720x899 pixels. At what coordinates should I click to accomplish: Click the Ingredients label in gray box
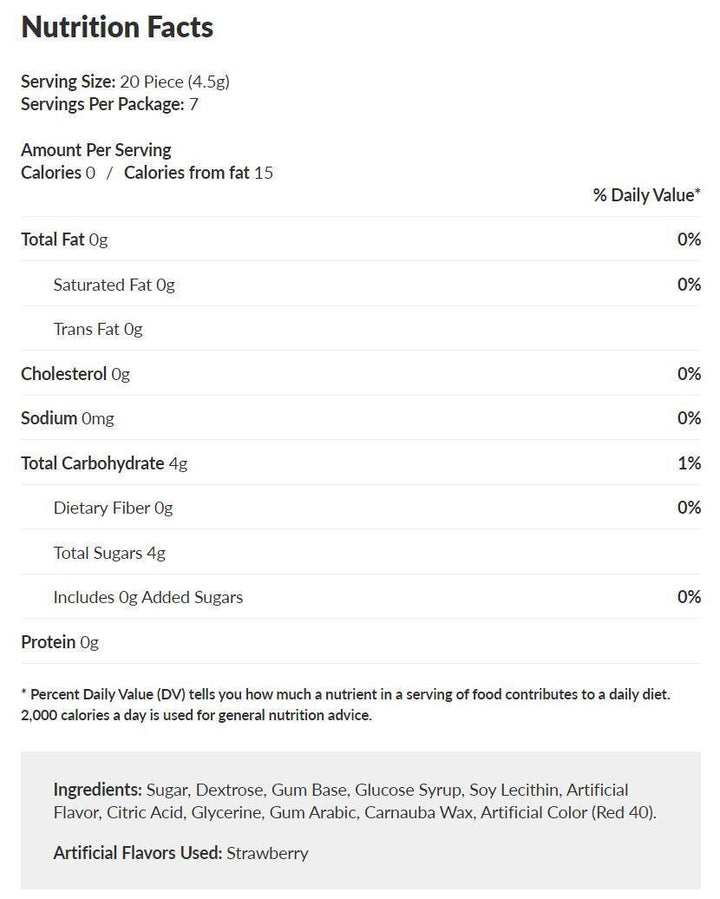pyautogui.click(x=98, y=790)
